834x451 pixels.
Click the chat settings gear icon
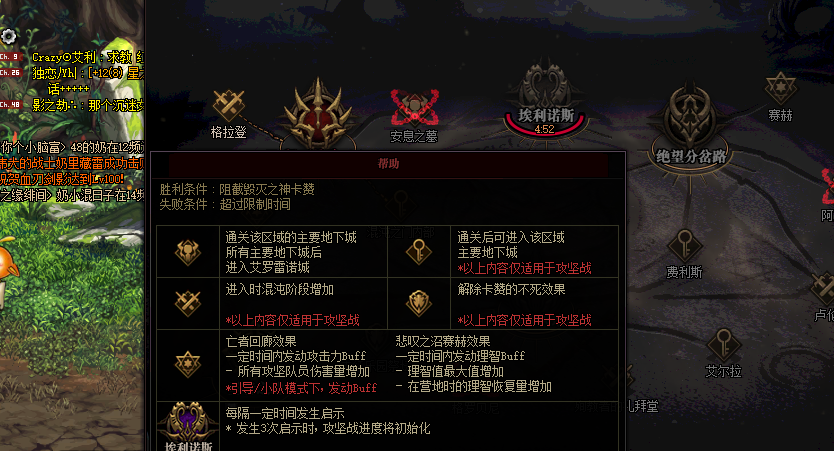(9, 36)
